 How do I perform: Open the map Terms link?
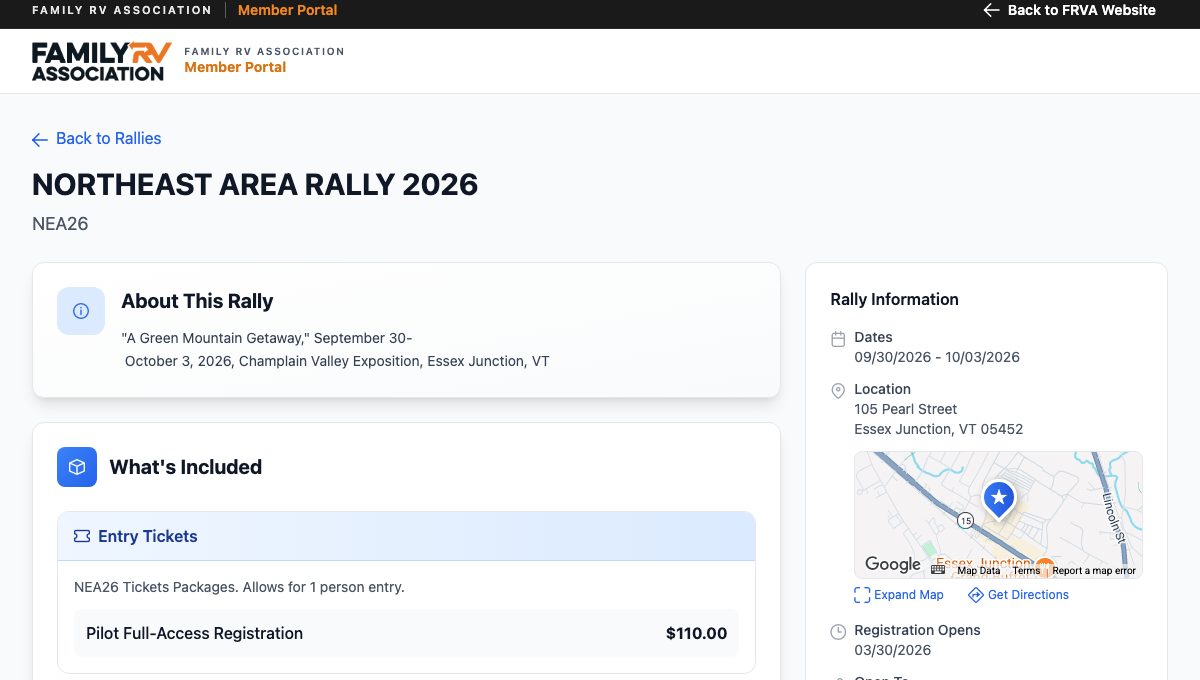pyautogui.click(x=1026, y=571)
